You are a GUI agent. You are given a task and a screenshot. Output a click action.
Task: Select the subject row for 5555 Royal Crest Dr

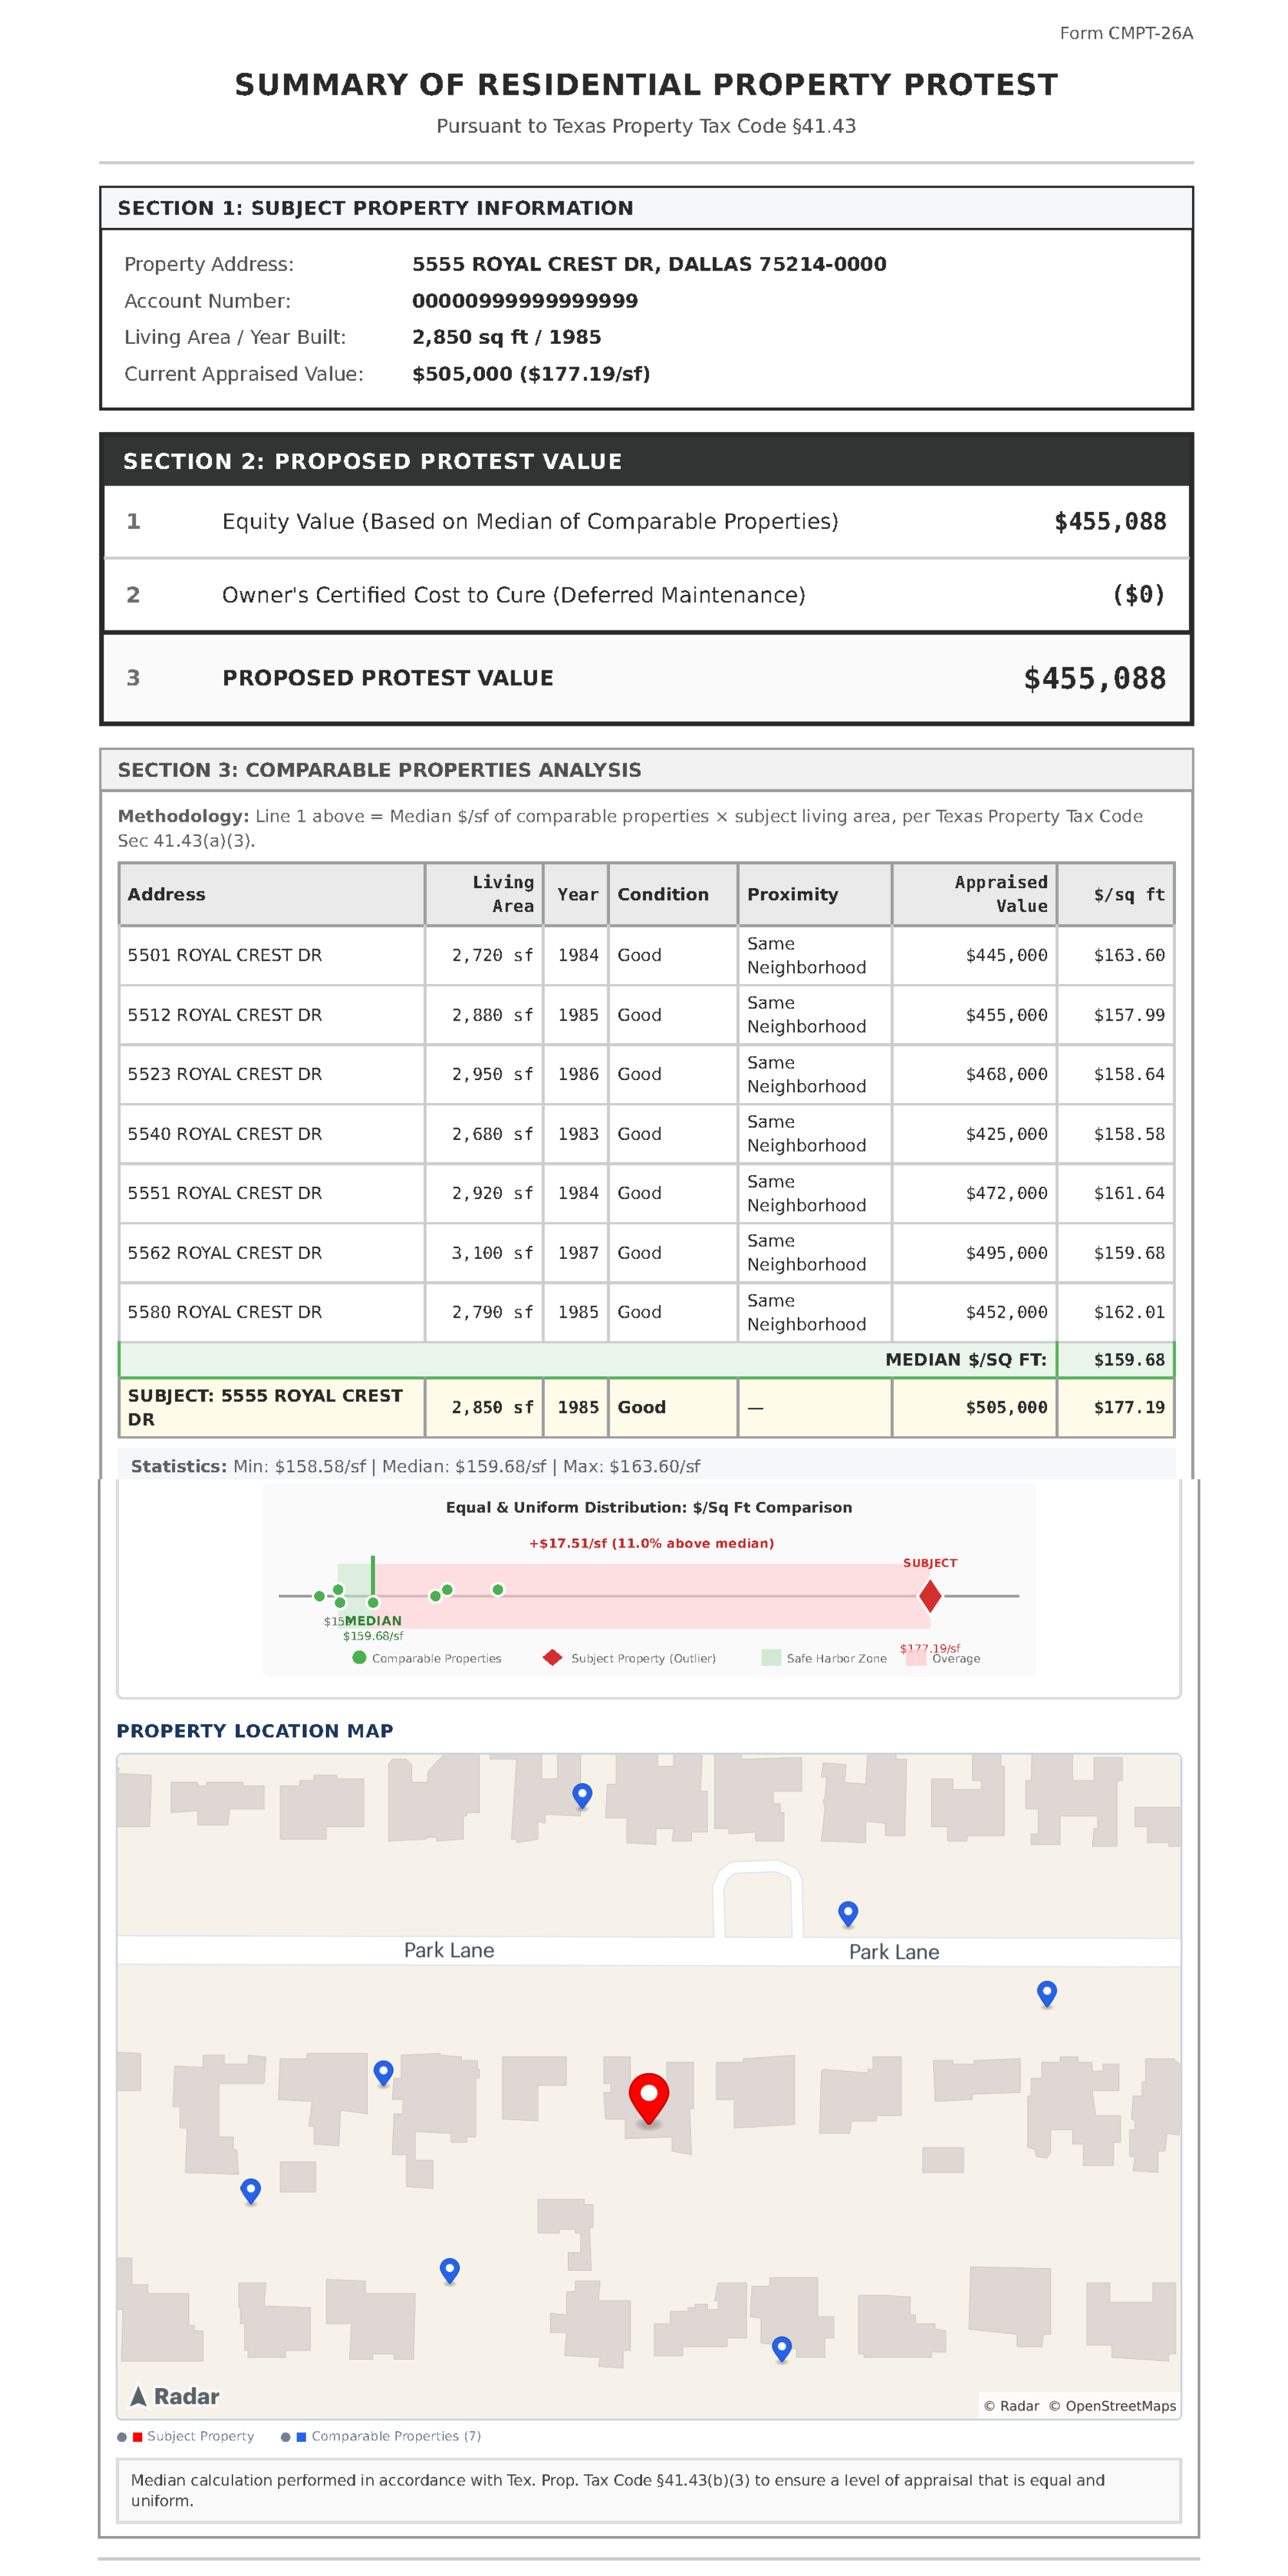650,1408
